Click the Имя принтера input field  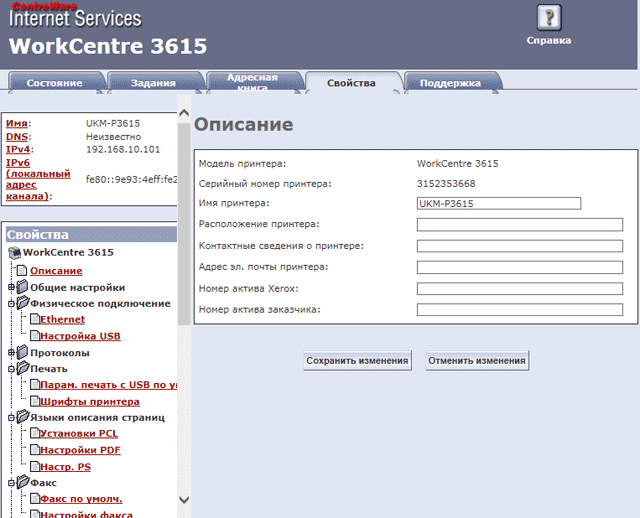point(499,203)
